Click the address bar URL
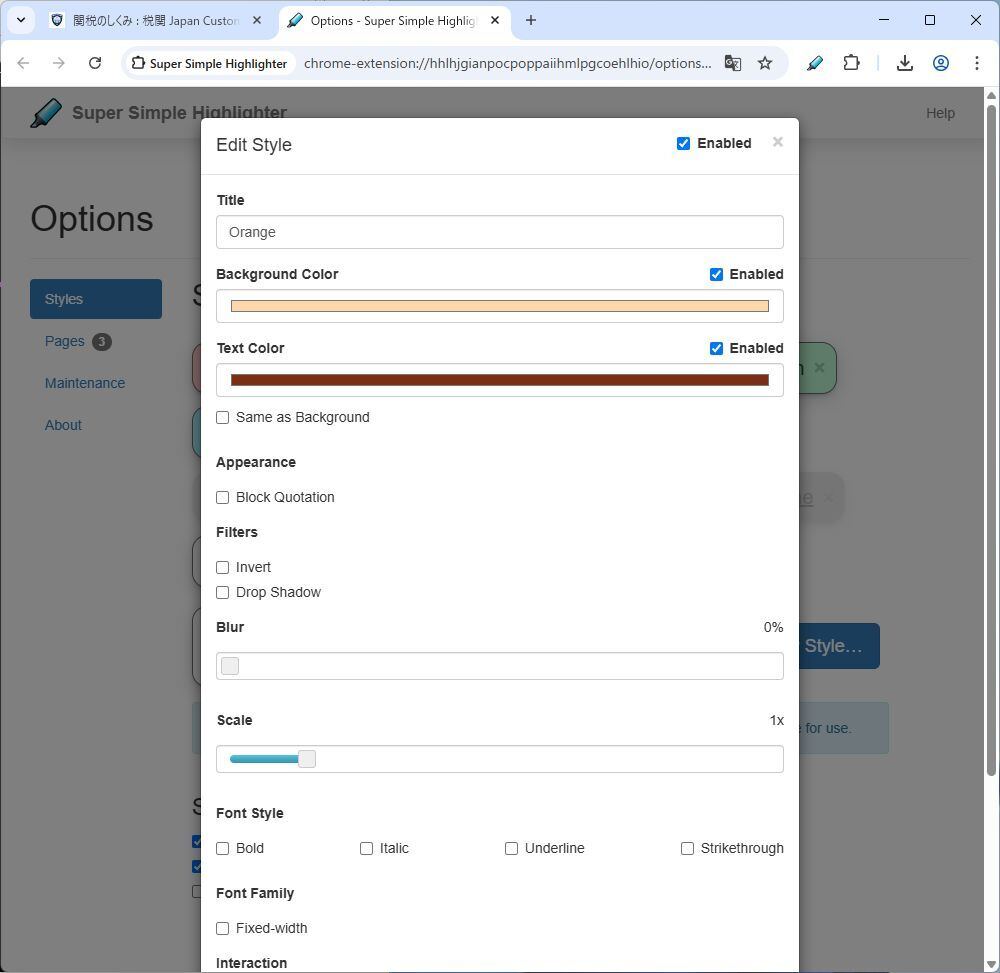Viewport: 1000px width, 973px height. pyautogui.click(x=508, y=63)
